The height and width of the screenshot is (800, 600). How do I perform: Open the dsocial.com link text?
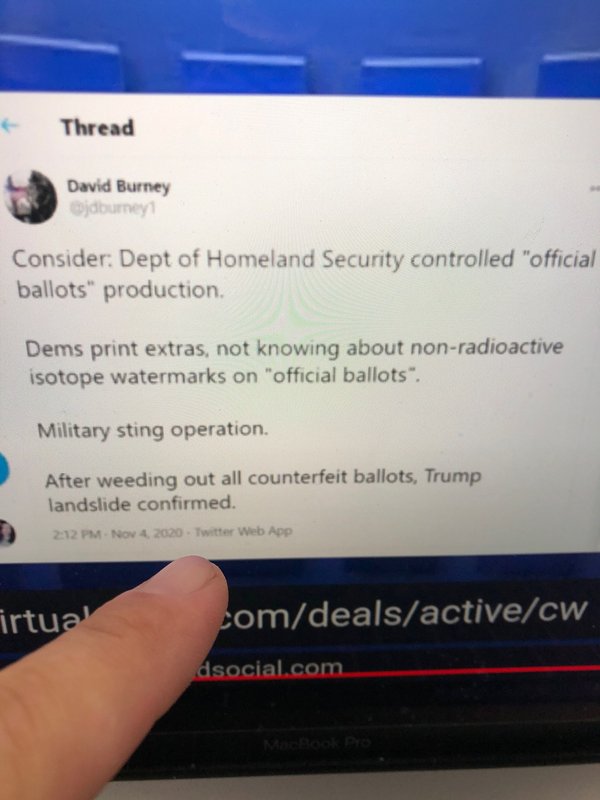(x=269, y=667)
